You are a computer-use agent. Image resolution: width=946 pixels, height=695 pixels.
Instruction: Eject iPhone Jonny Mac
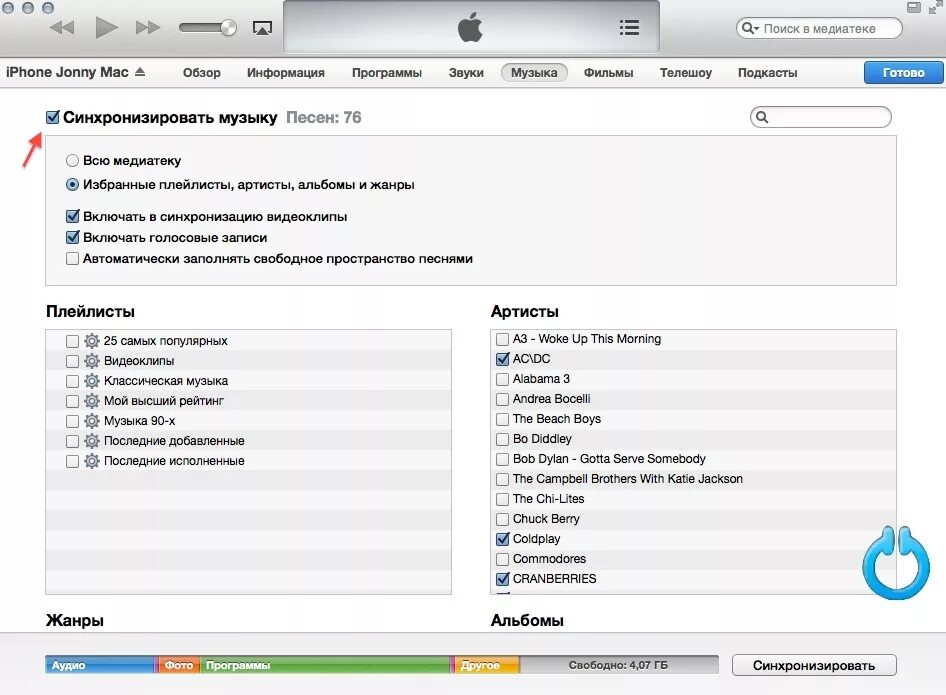point(140,72)
